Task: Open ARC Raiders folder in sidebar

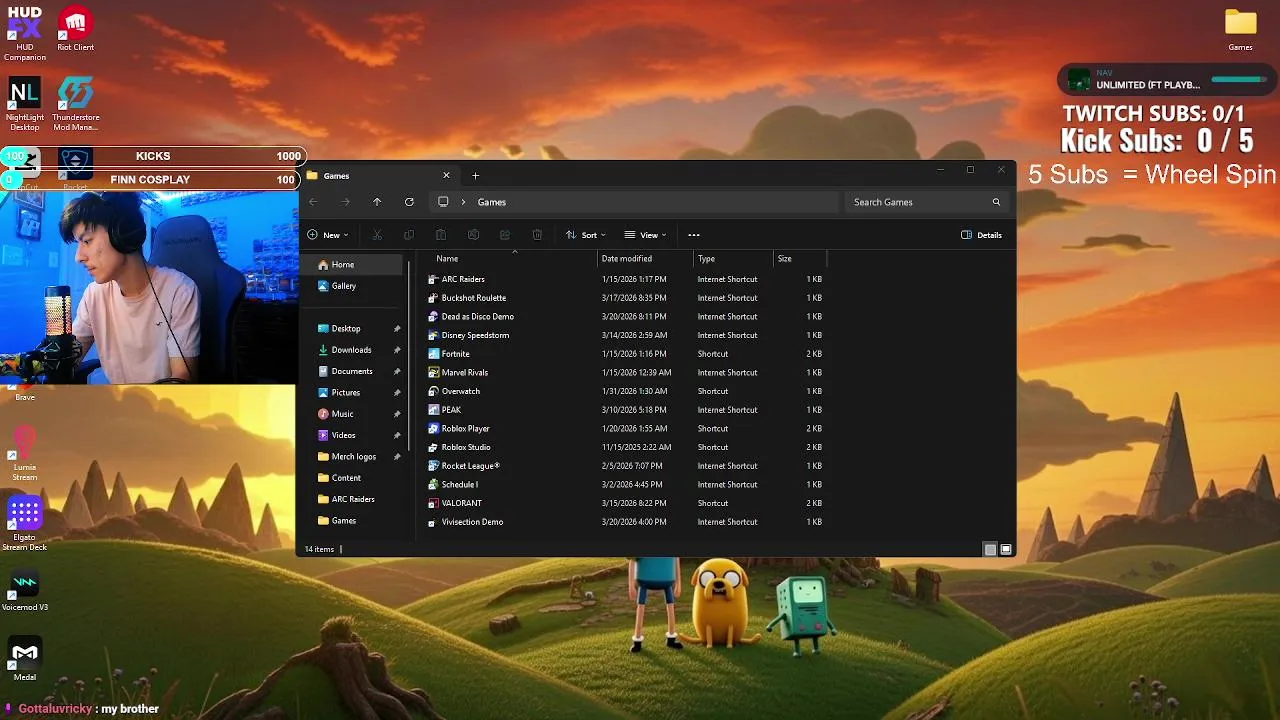Action: click(354, 499)
